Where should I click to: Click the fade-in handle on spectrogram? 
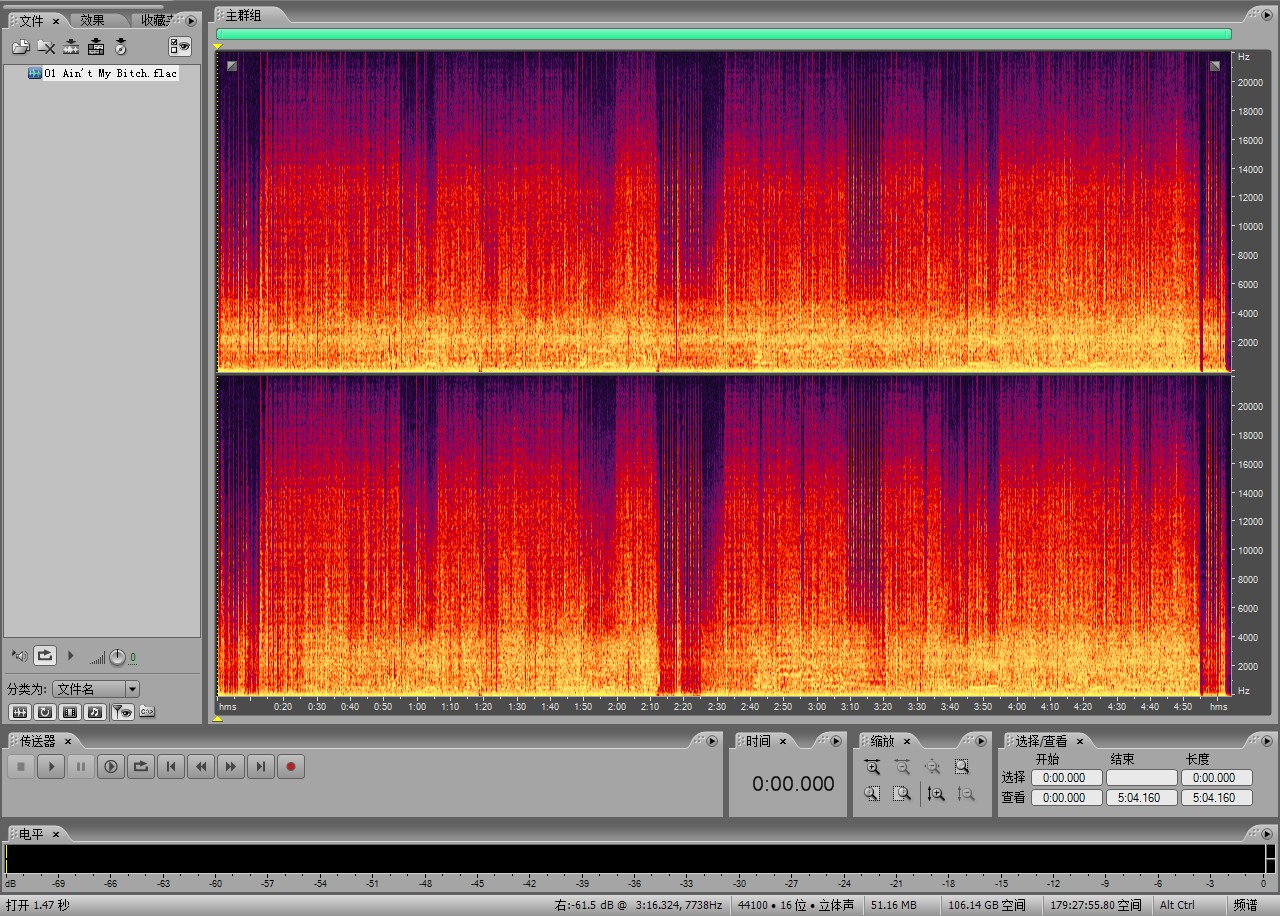click(x=232, y=66)
